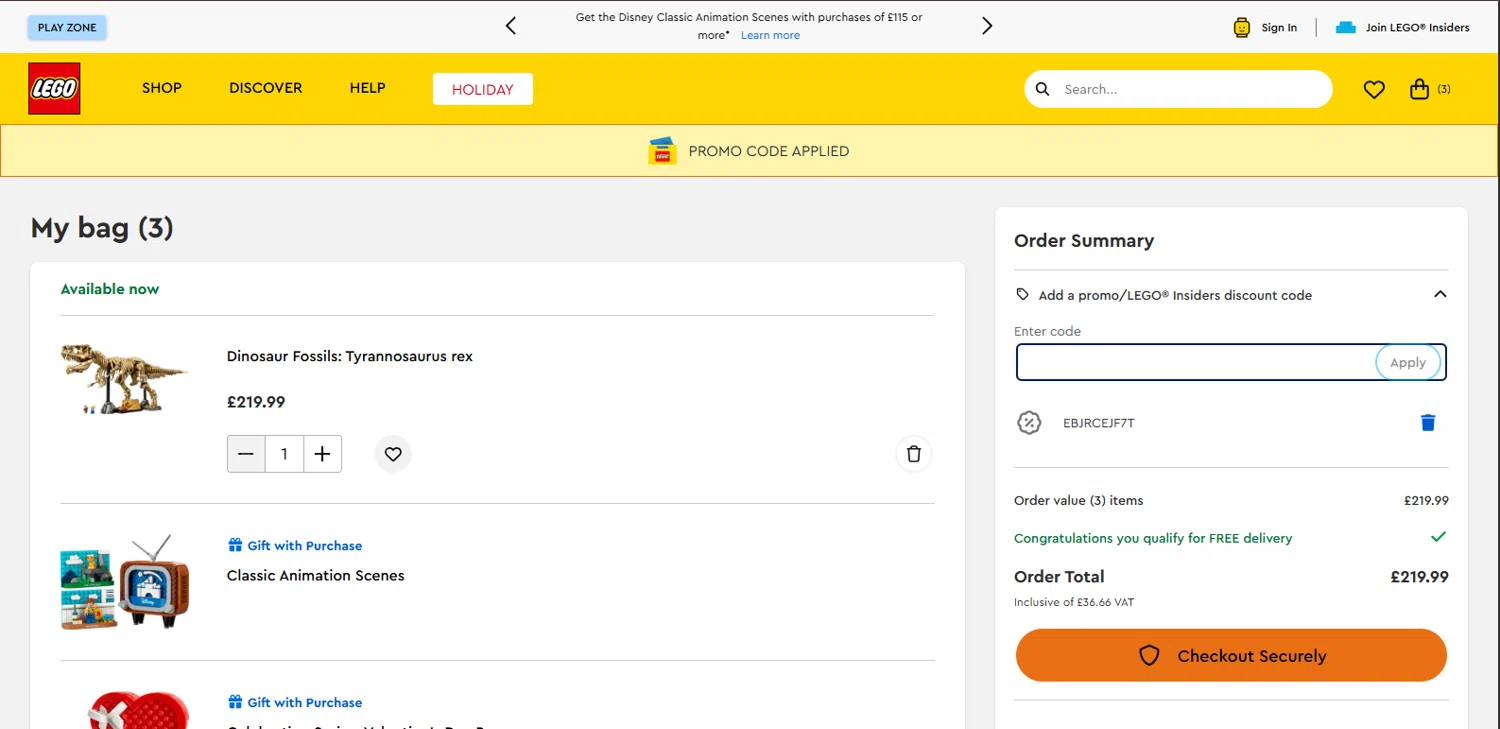
Task: Click Join LEGO Insiders link
Action: pyautogui.click(x=1417, y=28)
